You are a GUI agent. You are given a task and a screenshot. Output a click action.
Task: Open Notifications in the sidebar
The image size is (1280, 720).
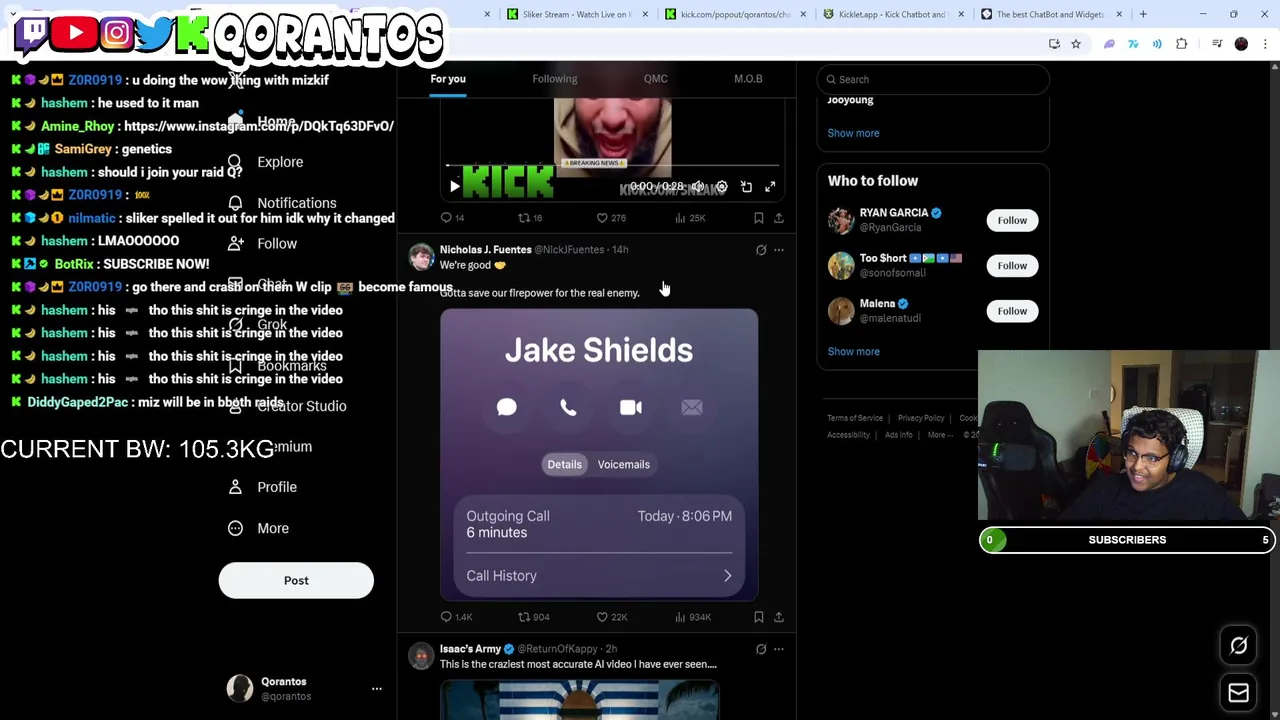click(x=283, y=203)
